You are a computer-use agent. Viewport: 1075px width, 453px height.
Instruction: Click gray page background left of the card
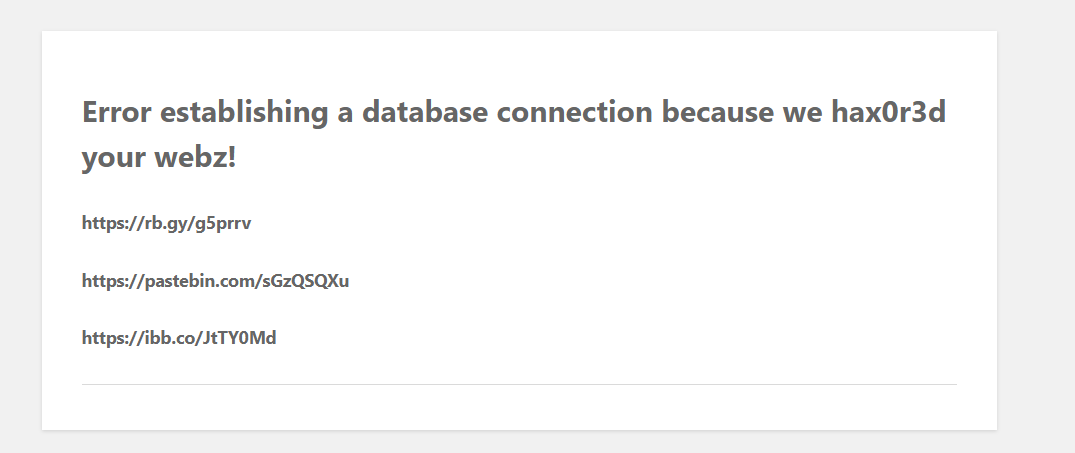pyautogui.click(x=20, y=230)
